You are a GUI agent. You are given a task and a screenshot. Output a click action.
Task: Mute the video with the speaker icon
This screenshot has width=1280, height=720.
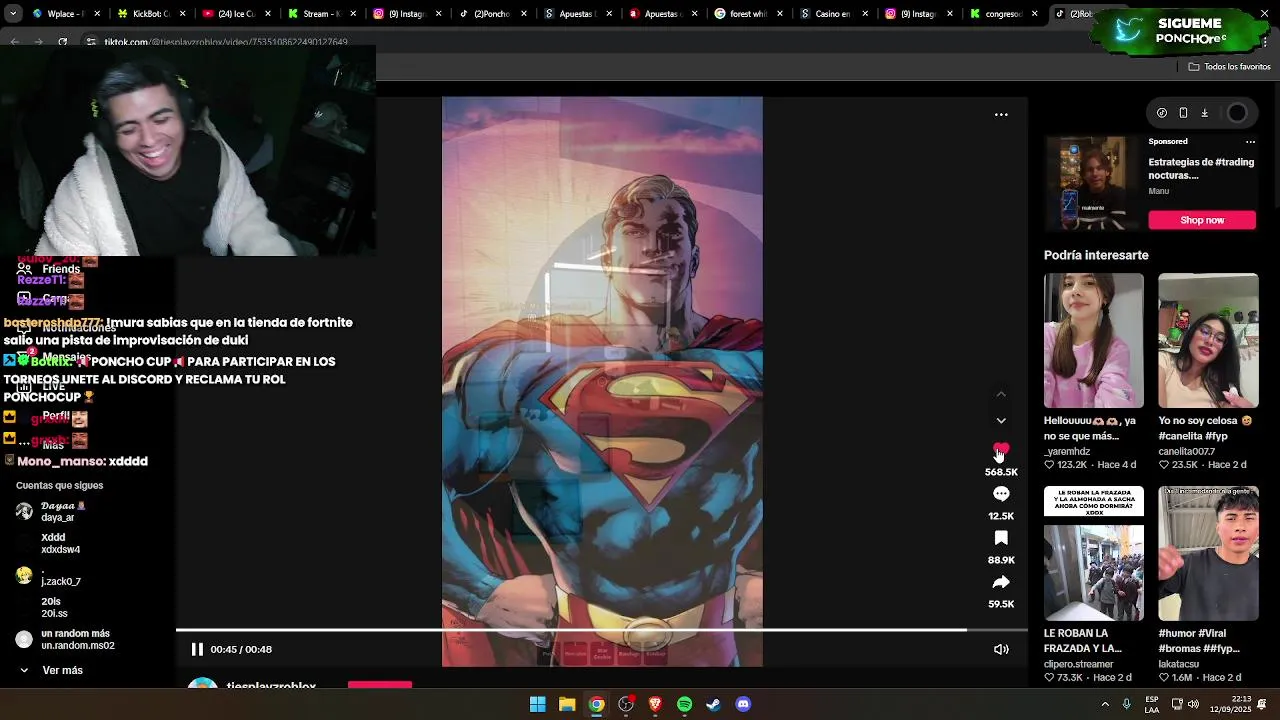pos(1001,649)
